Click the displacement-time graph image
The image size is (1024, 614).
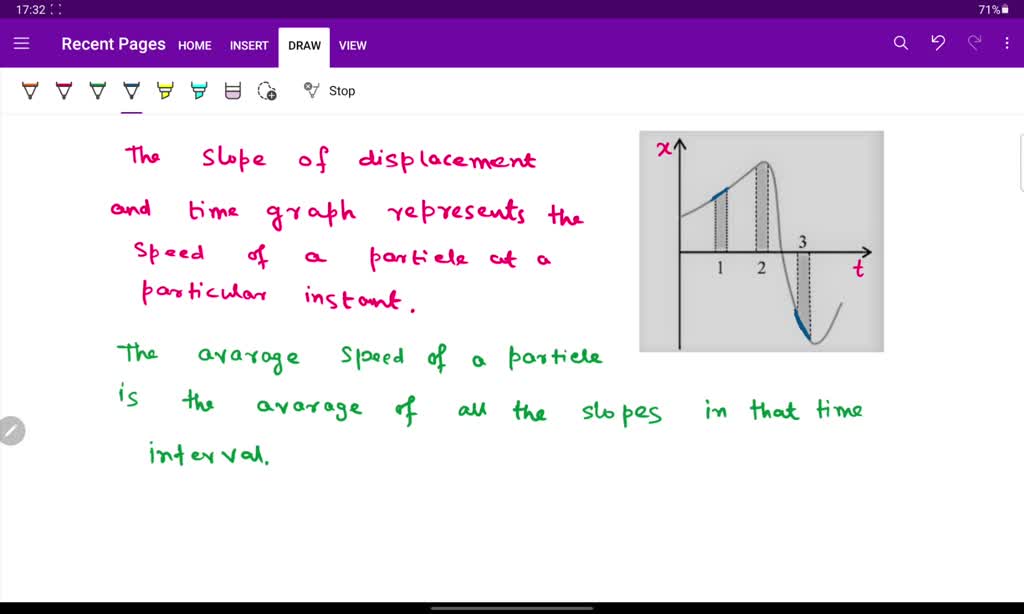coord(762,241)
